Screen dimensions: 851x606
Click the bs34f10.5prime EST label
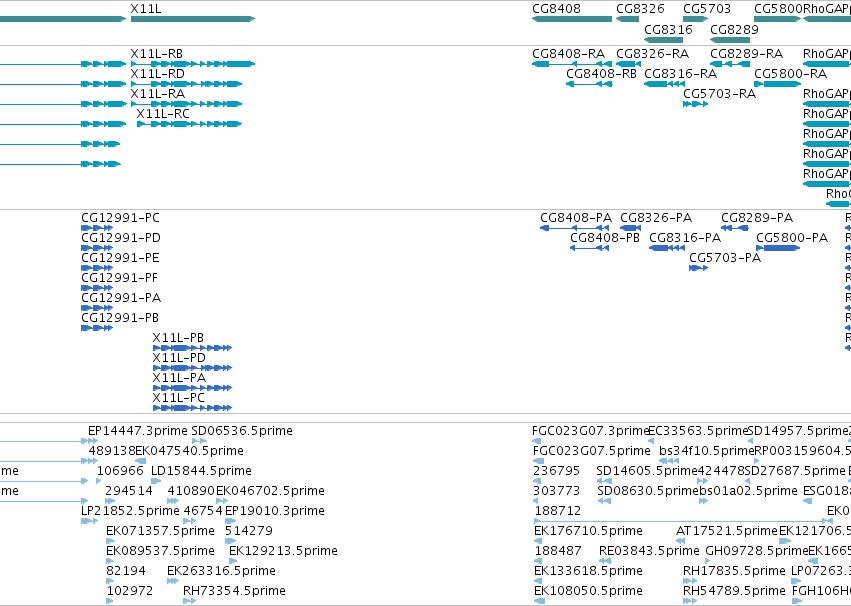coord(707,451)
